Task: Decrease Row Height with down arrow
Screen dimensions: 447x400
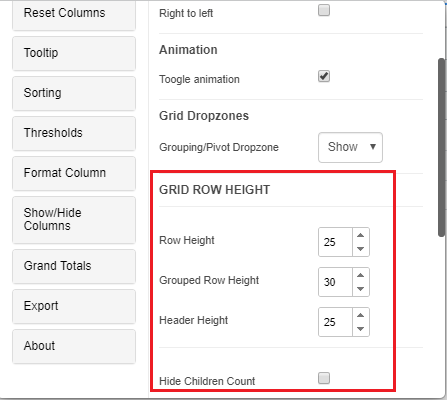Action: pos(360,249)
